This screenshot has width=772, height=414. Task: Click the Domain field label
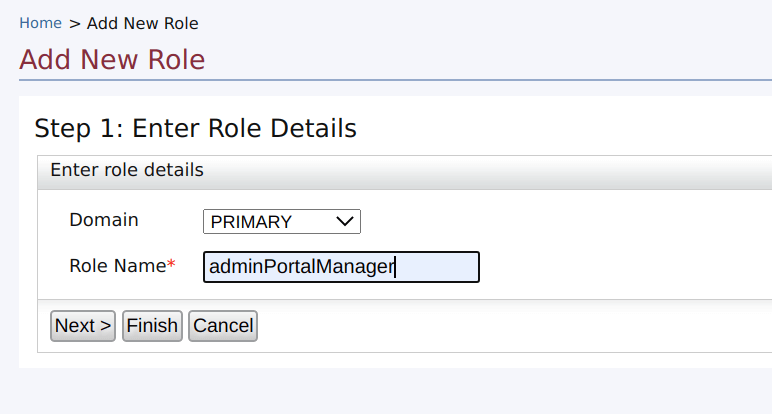(104, 220)
